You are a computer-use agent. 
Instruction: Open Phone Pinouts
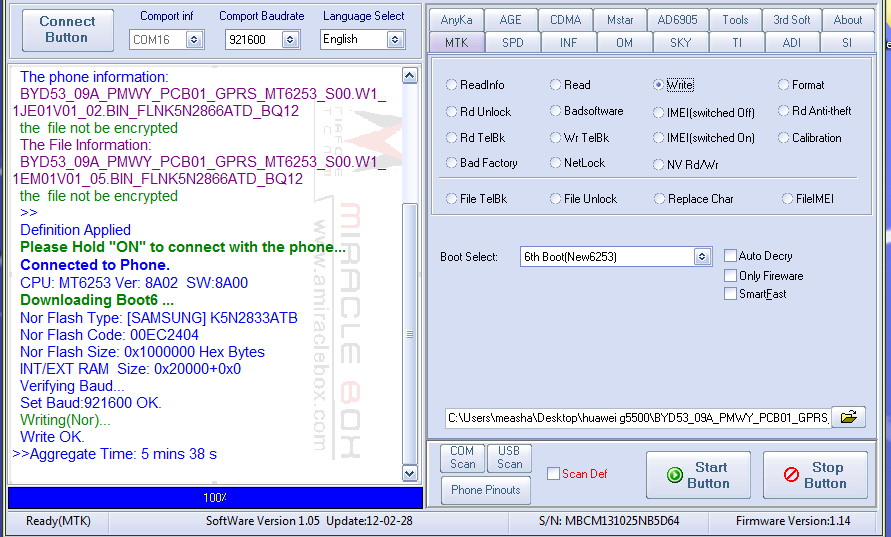[x=486, y=490]
